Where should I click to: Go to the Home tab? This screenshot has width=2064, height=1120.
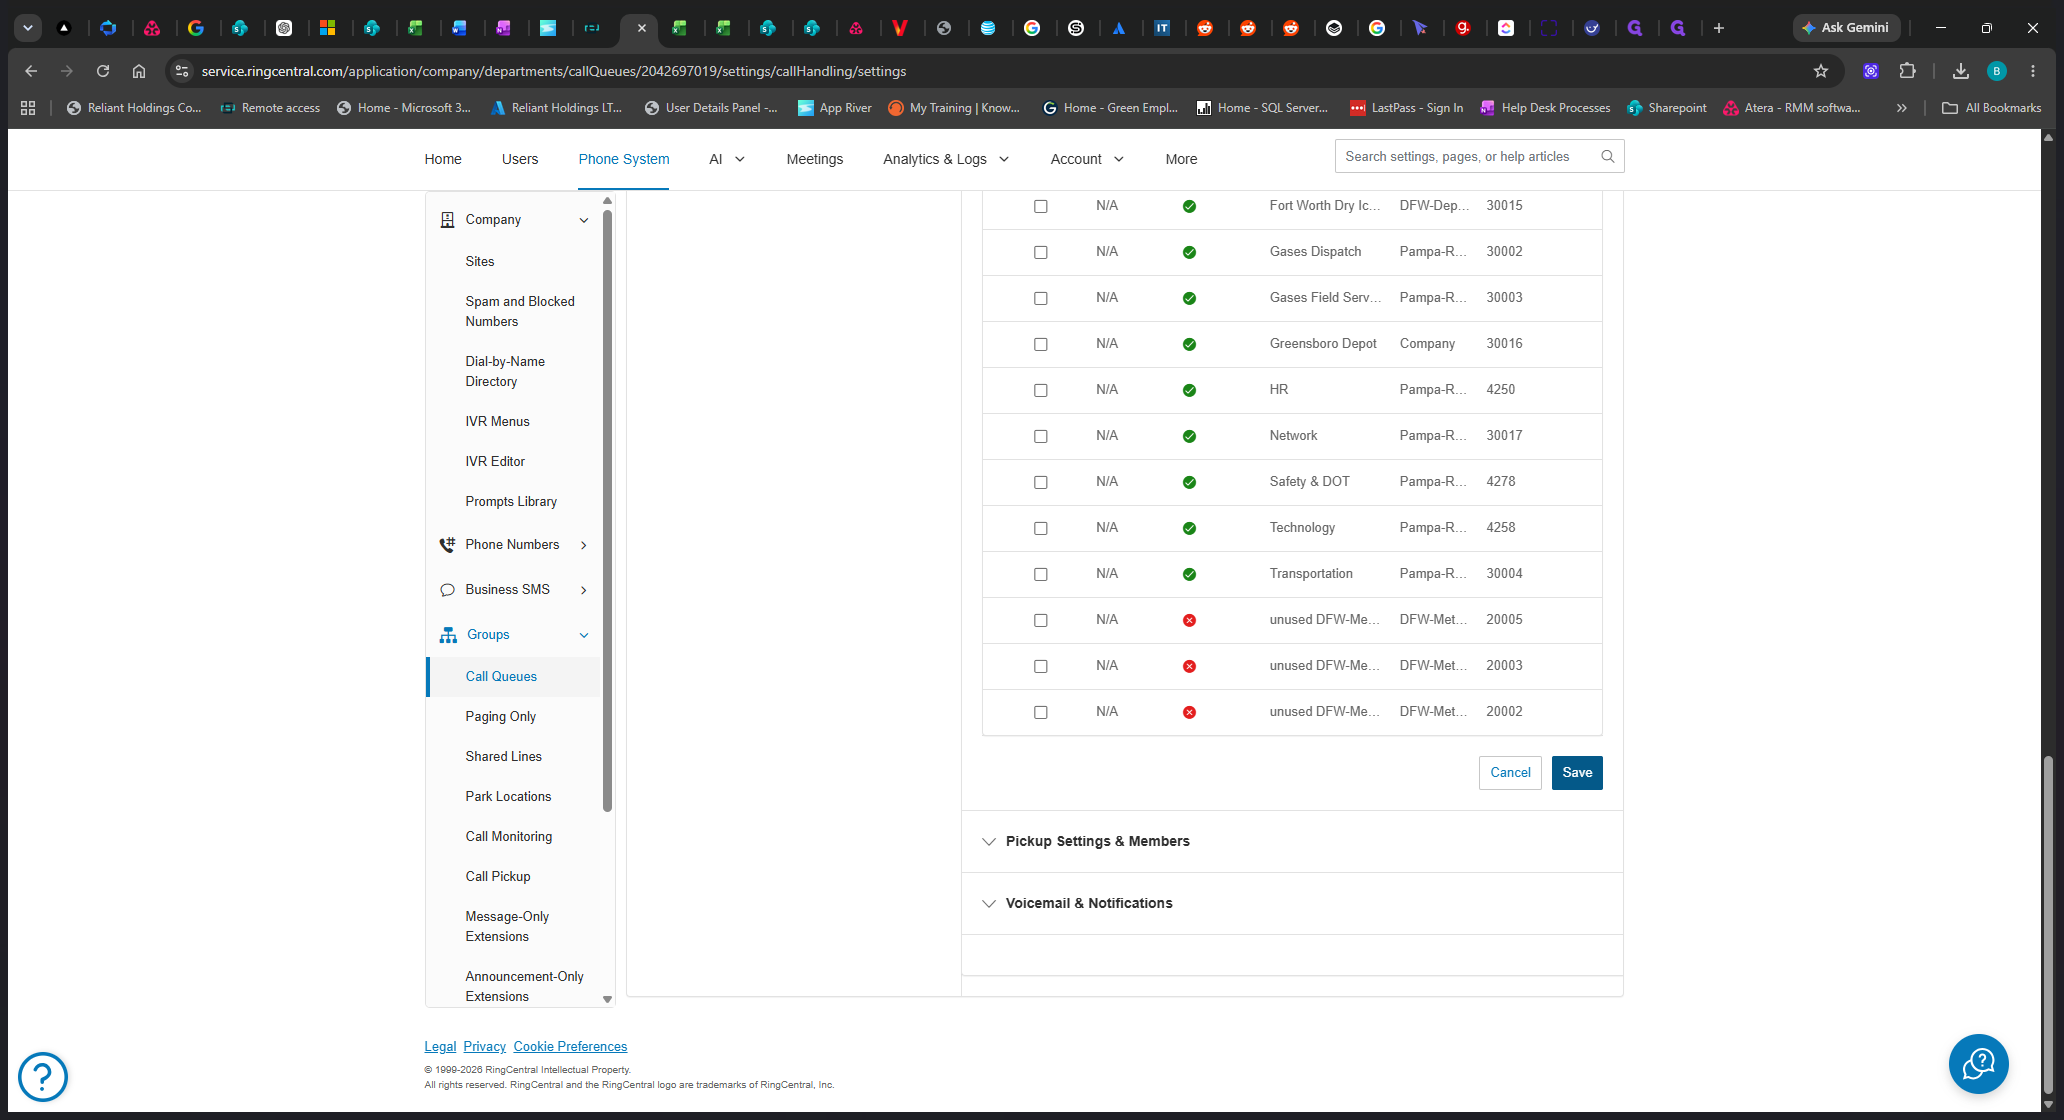[443, 159]
